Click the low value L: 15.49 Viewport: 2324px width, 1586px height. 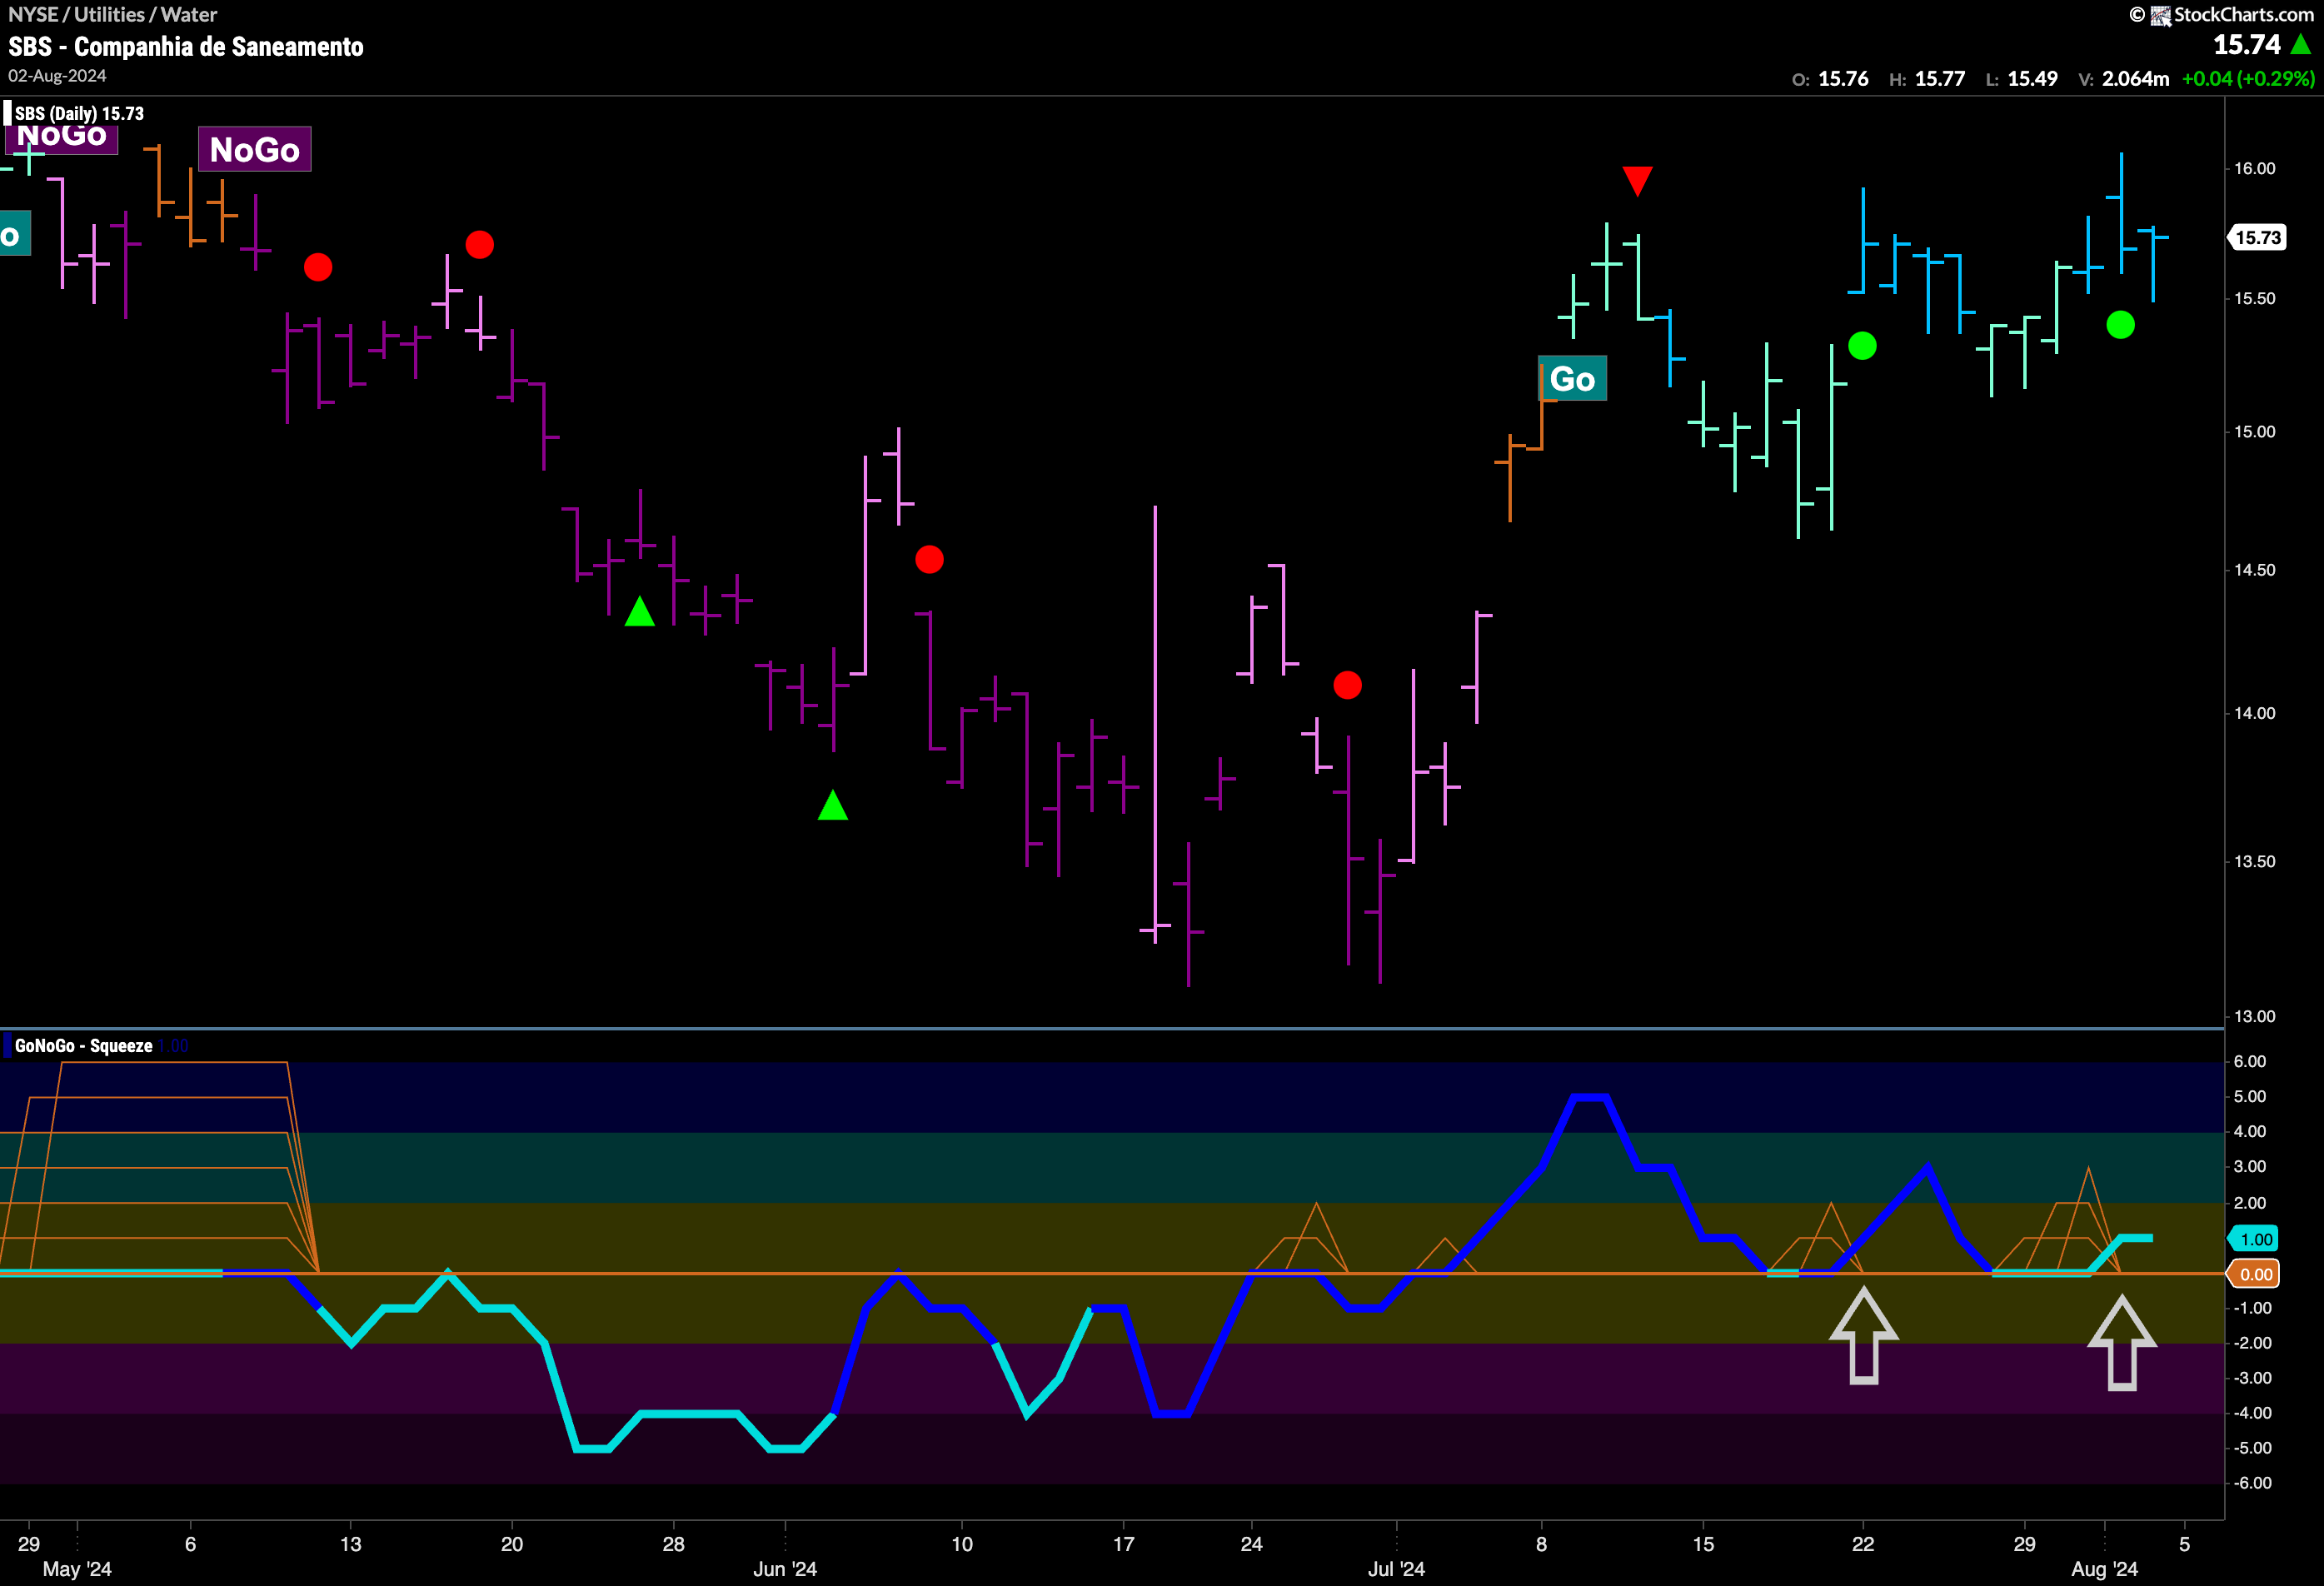[x=2021, y=79]
